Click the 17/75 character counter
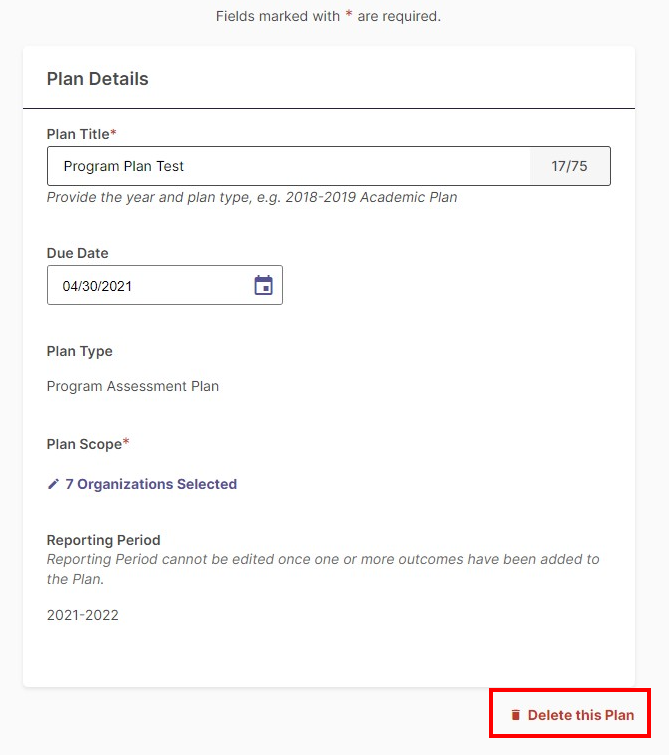Screen dimensions: 669x755 pyautogui.click(x=569, y=166)
